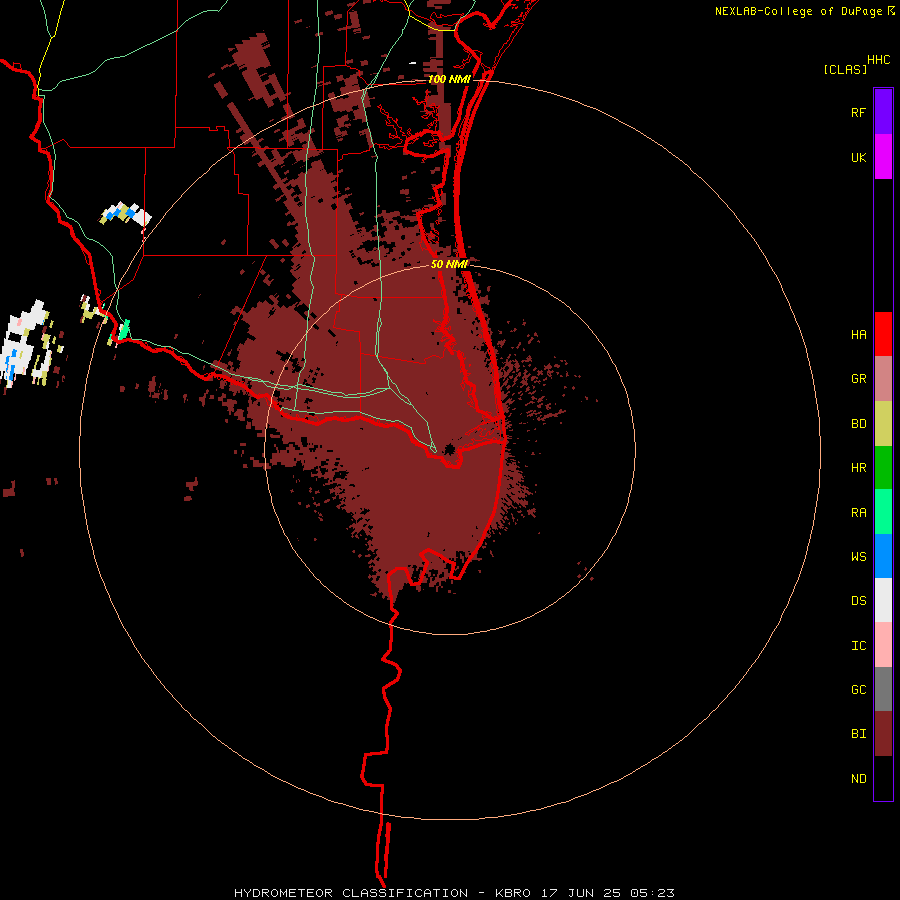Click the BD yellow legend swatch

click(883, 424)
